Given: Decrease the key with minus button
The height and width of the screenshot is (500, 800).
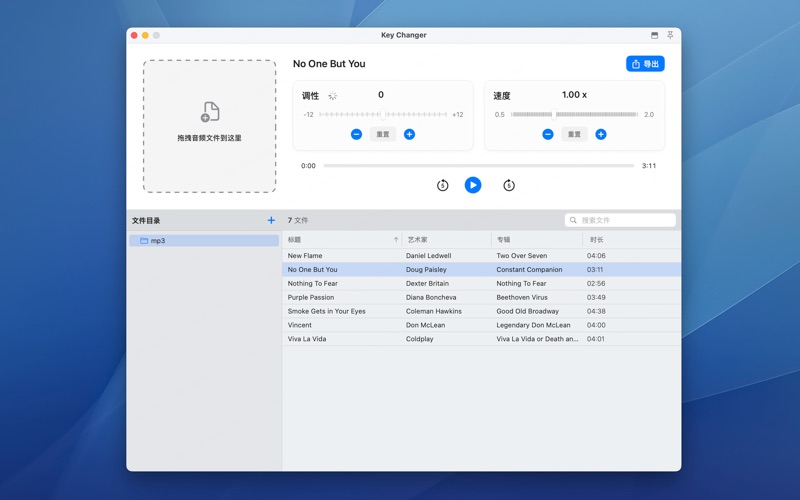Looking at the screenshot, I should pyautogui.click(x=356, y=134).
